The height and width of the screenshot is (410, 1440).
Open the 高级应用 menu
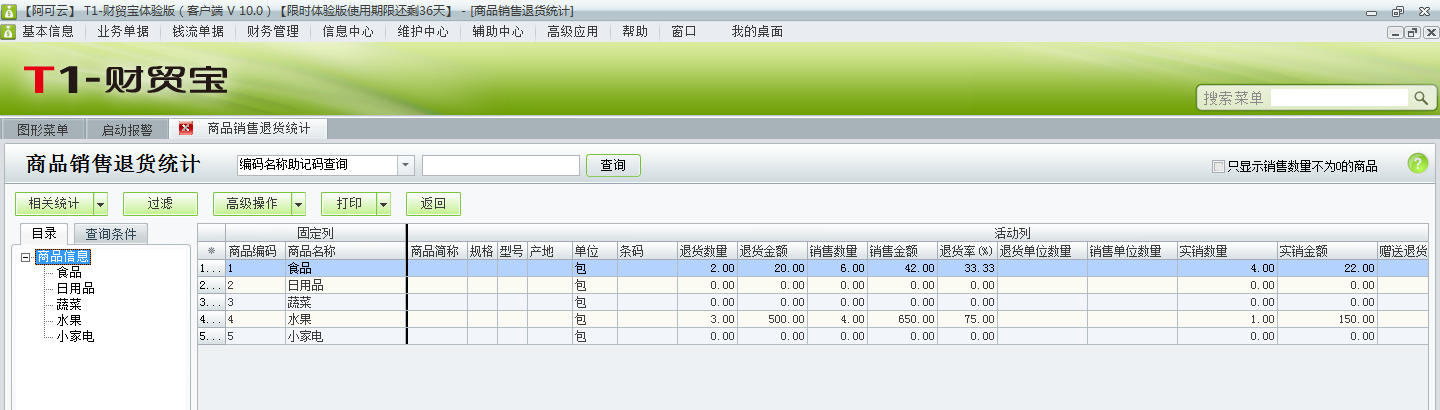[573, 31]
